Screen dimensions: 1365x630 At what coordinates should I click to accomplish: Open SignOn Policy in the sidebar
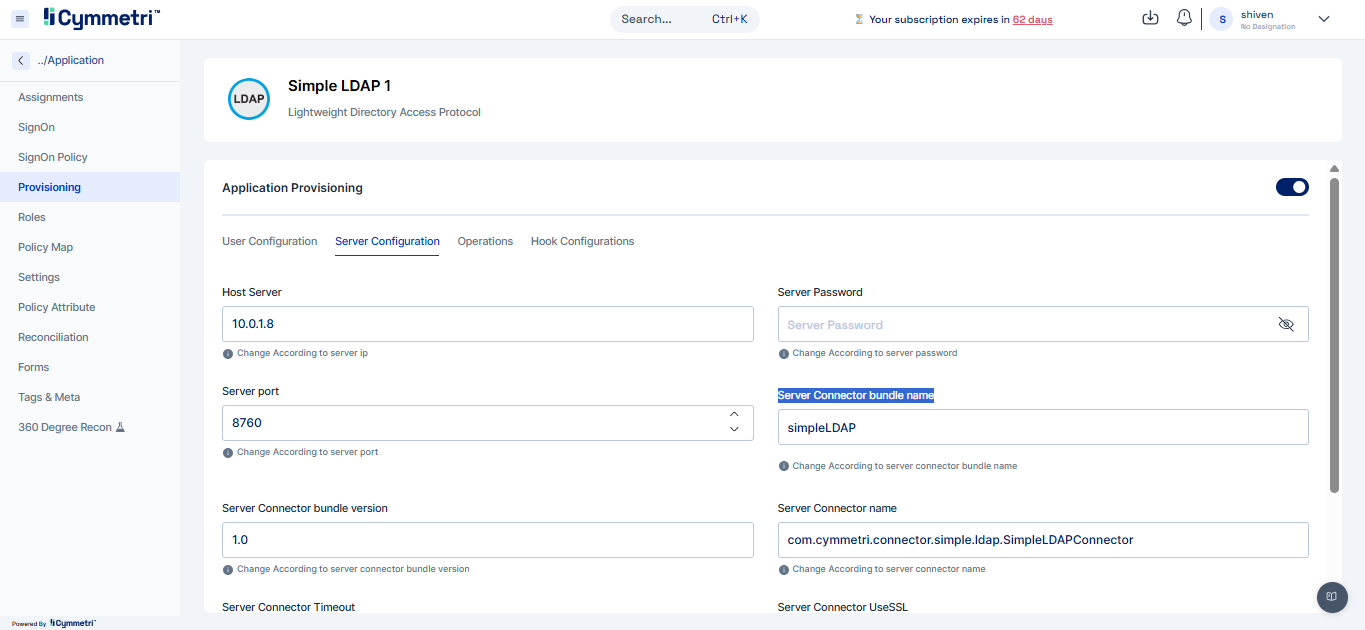[90, 157]
